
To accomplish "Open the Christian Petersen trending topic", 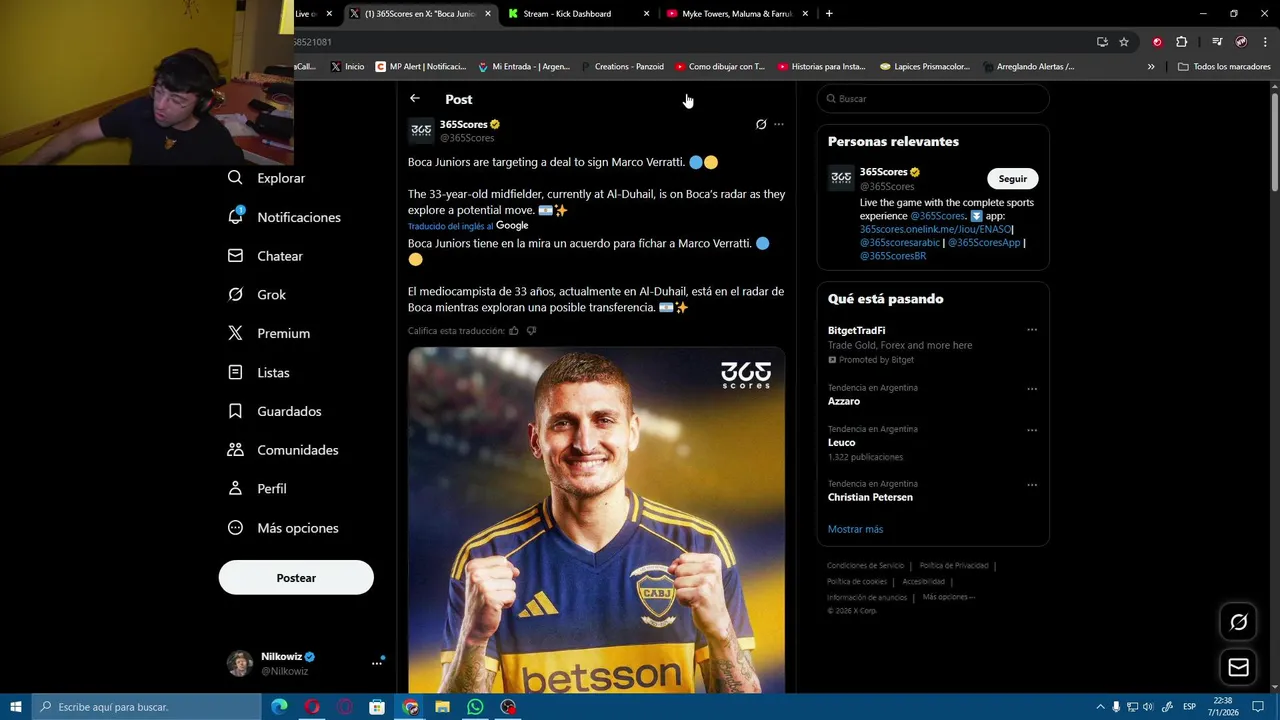I will (x=870, y=497).
